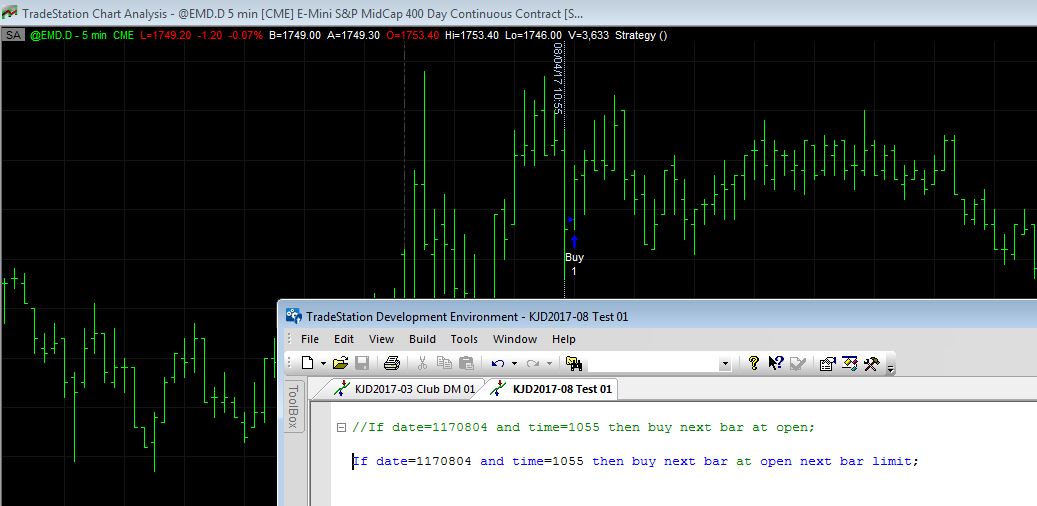Click the SA status box in chart header
The height and width of the screenshot is (506, 1037).
click(13, 35)
